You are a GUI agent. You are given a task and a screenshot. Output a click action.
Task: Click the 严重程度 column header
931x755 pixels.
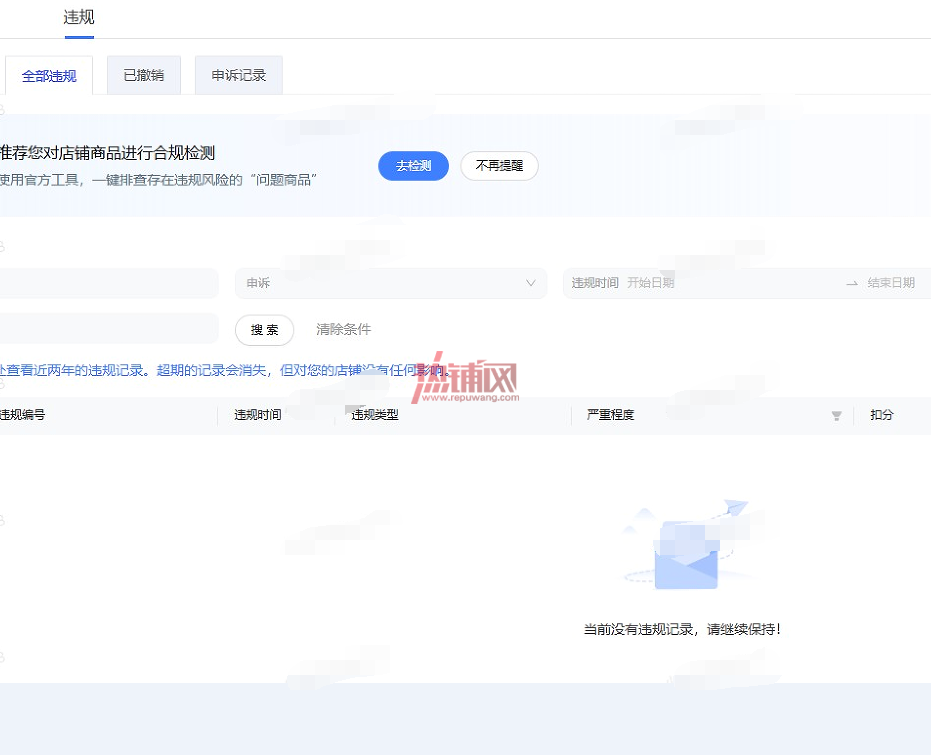point(610,415)
